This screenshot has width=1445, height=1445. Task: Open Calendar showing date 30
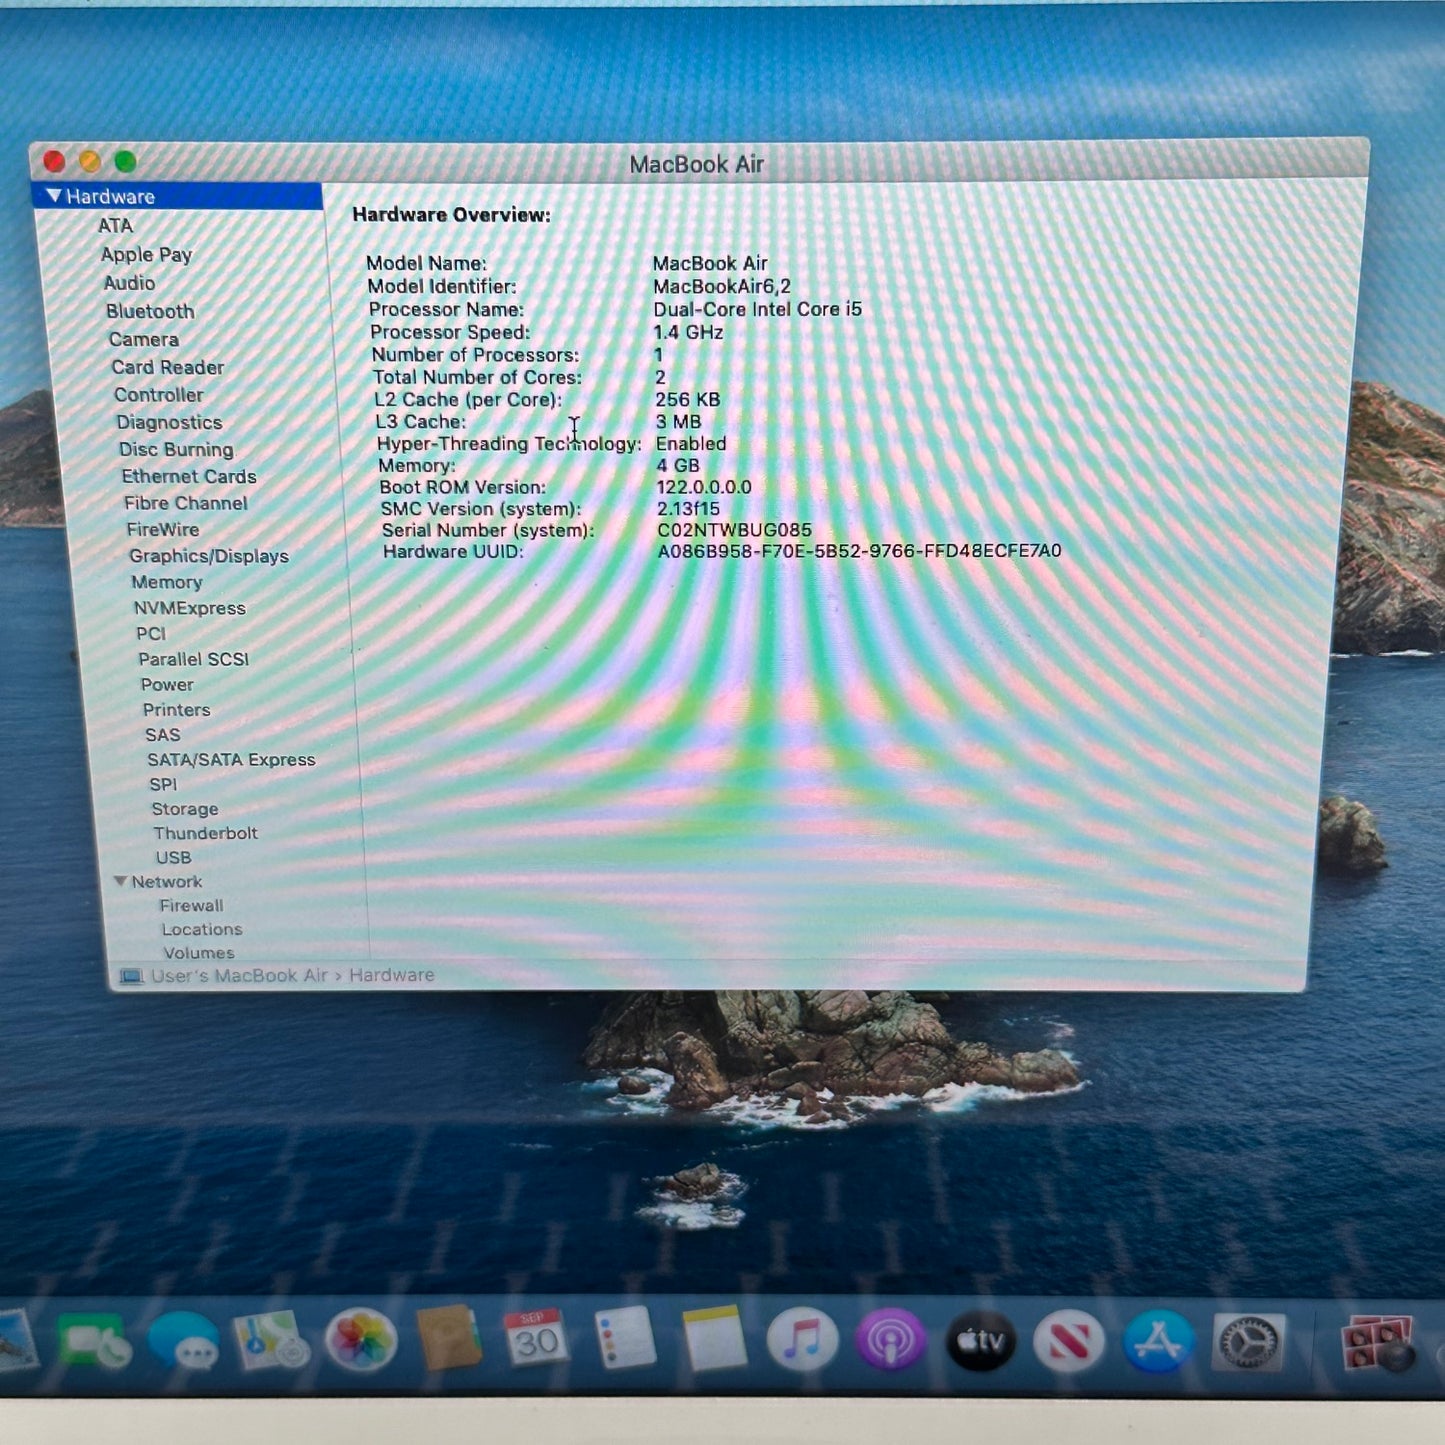(x=535, y=1338)
